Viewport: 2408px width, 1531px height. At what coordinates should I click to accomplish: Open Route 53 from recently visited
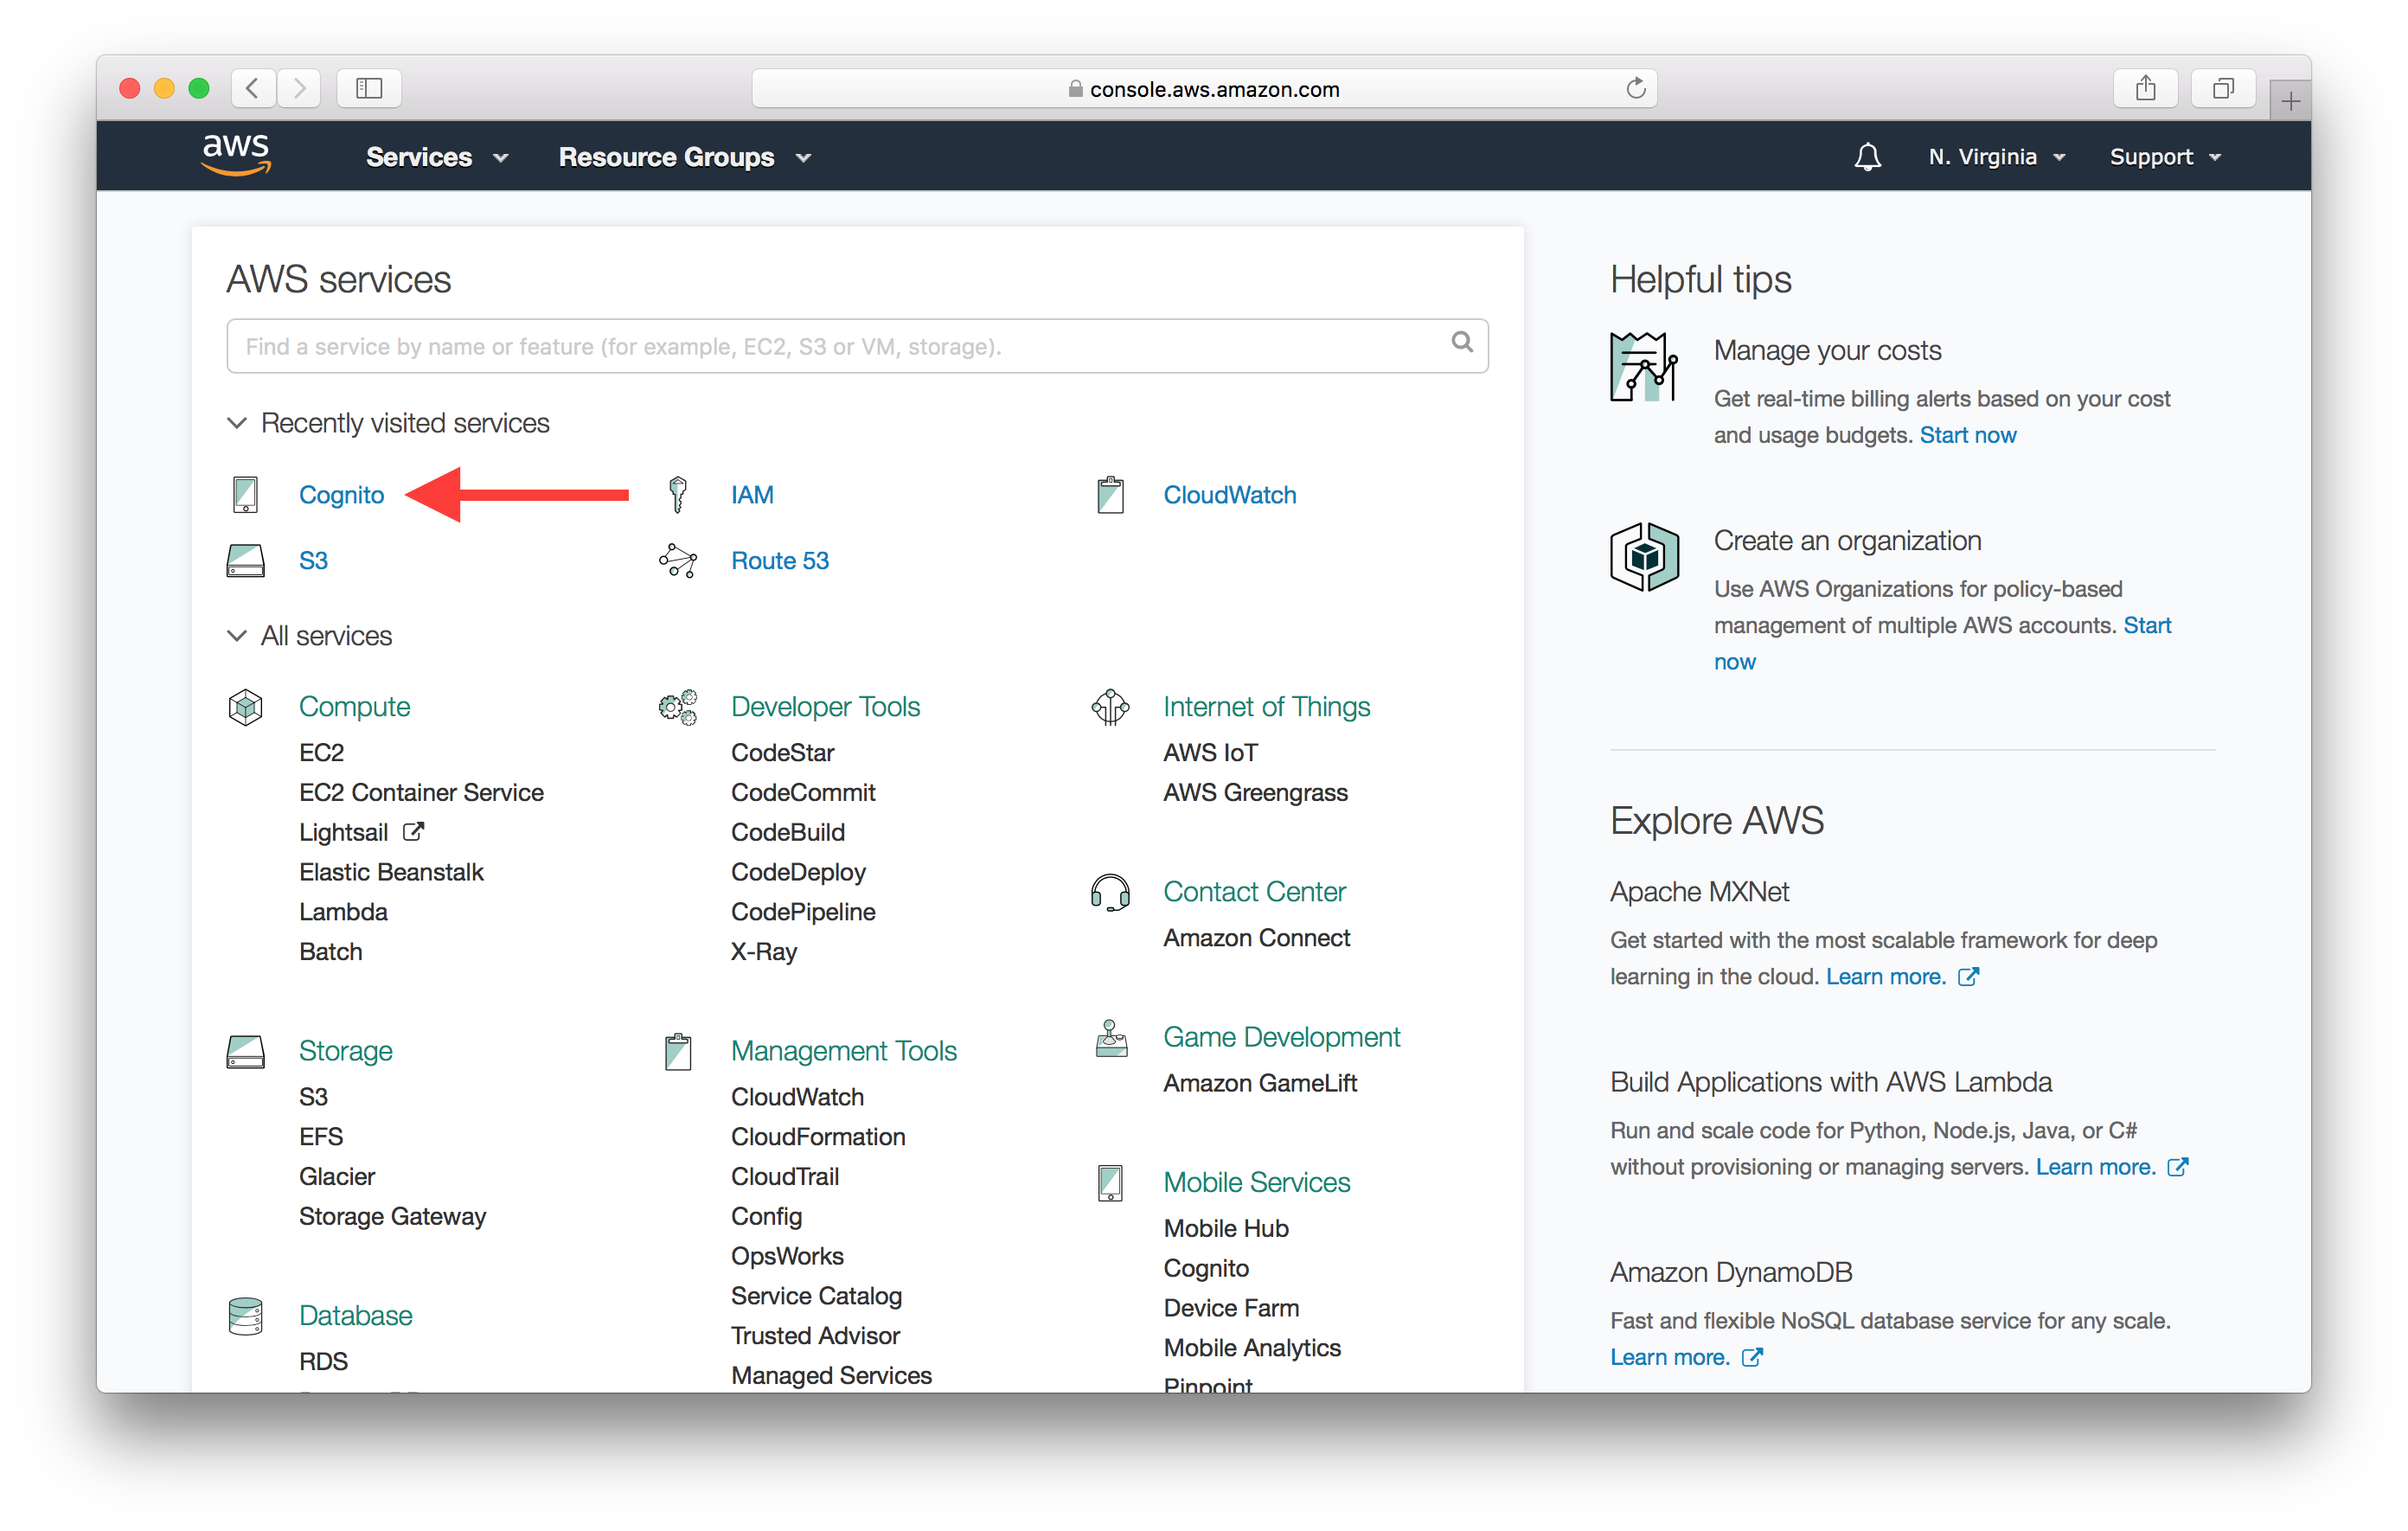[780, 561]
